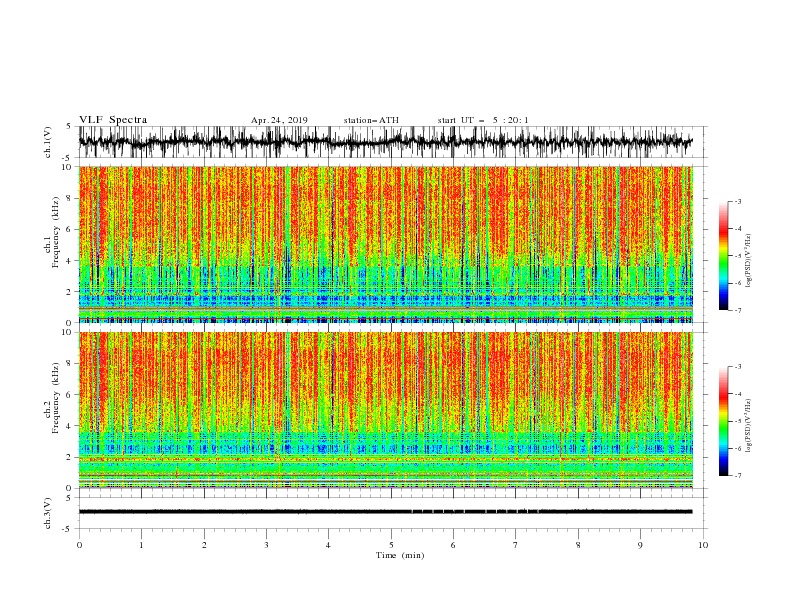The height and width of the screenshot is (612, 792).
Task: Click the ch.3(V) axis label
Action: pyautogui.click(x=48, y=513)
